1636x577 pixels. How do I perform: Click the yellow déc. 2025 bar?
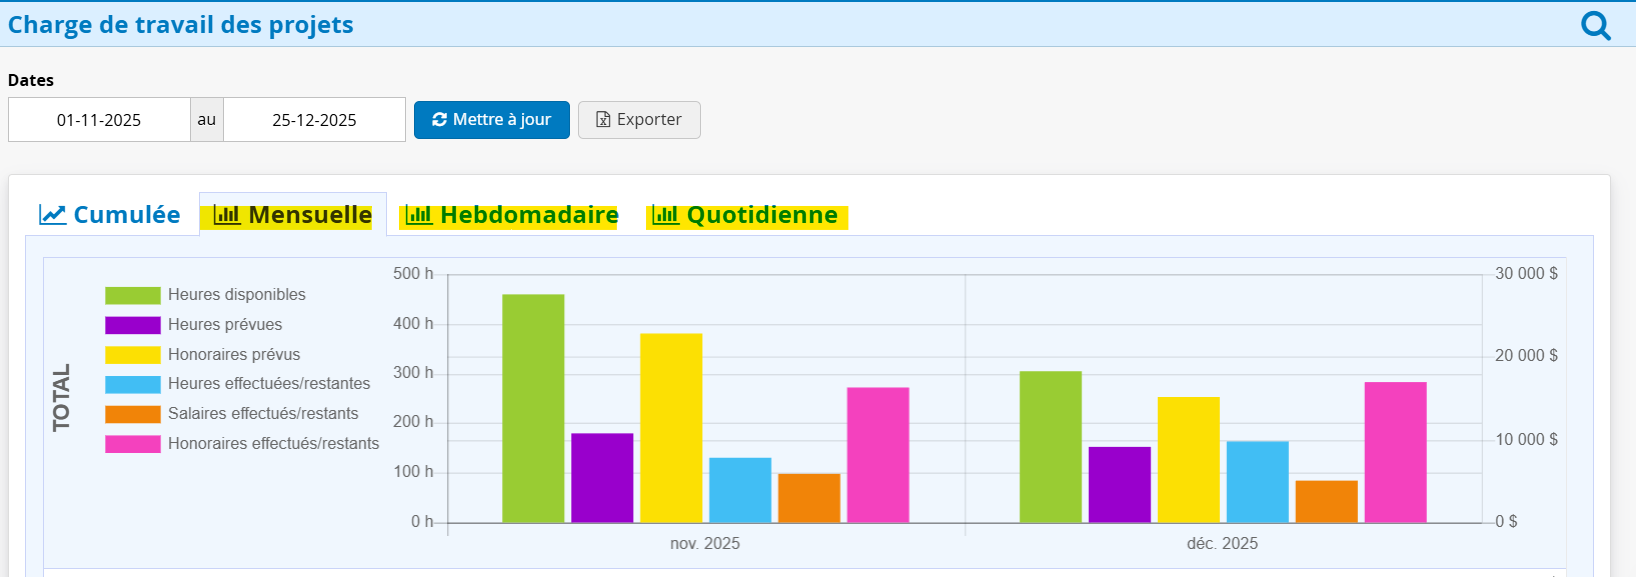1188,460
